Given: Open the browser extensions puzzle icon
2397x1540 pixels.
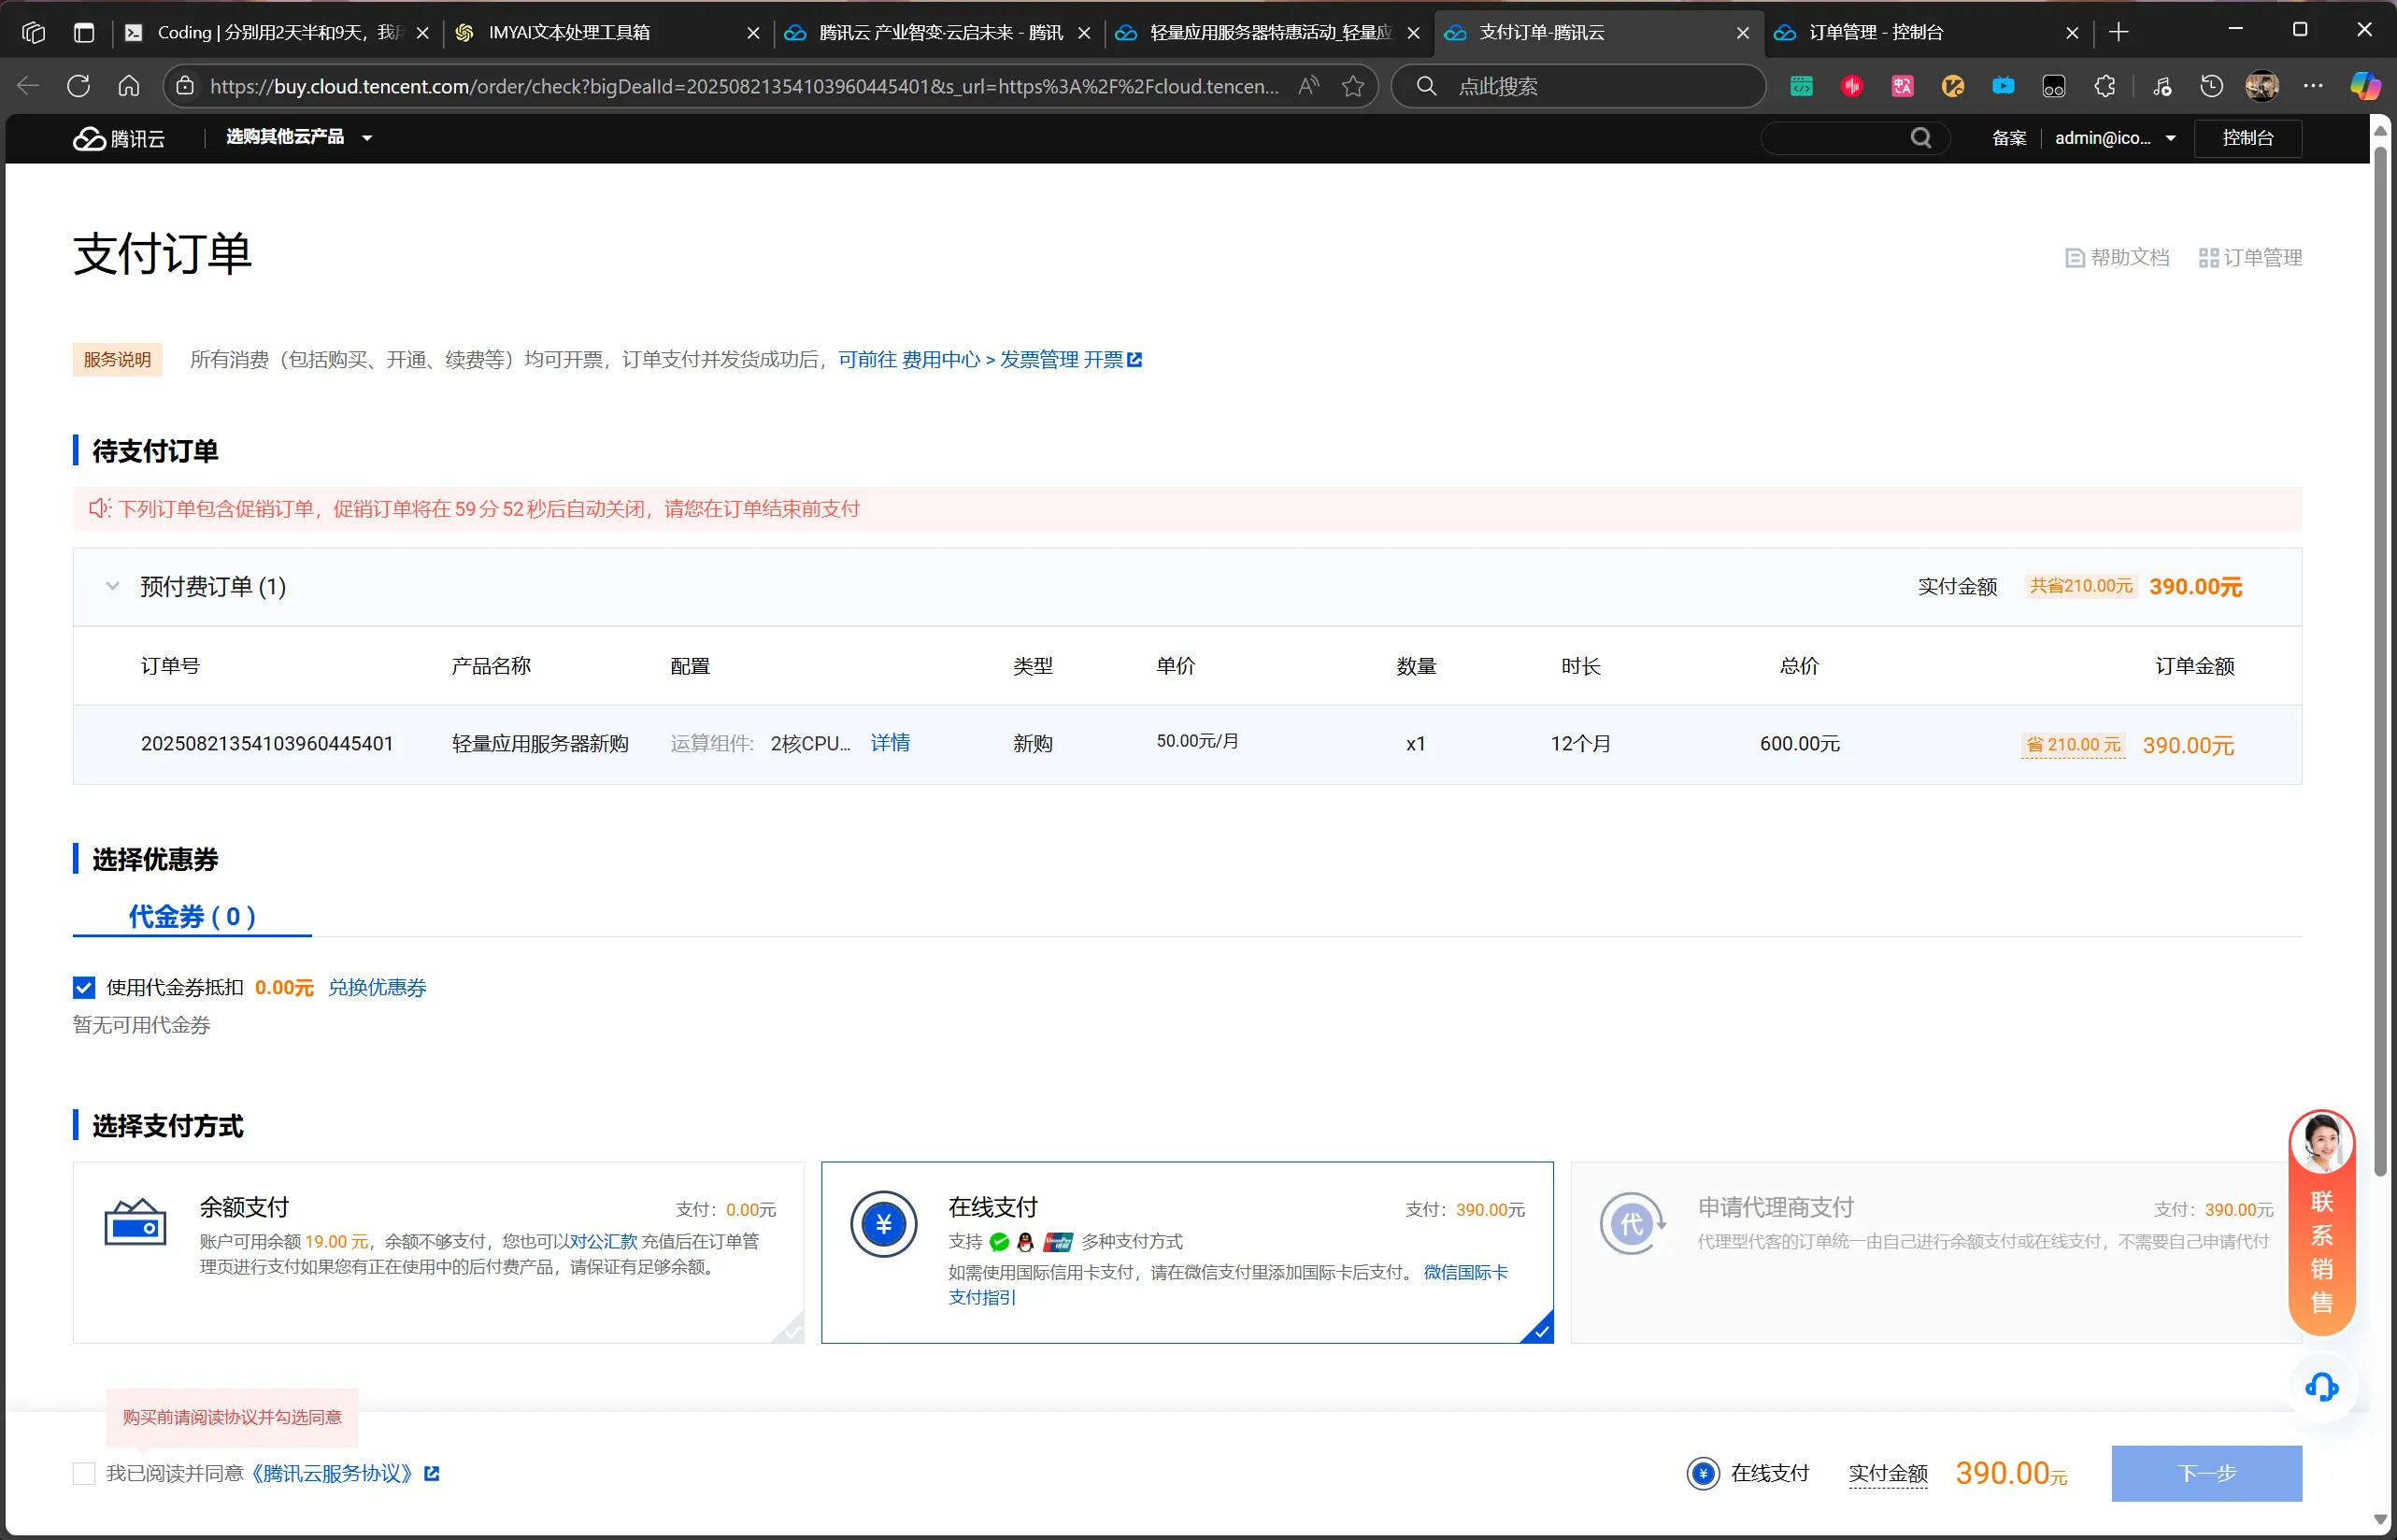Looking at the screenshot, I should click(x=2104, y=86).
